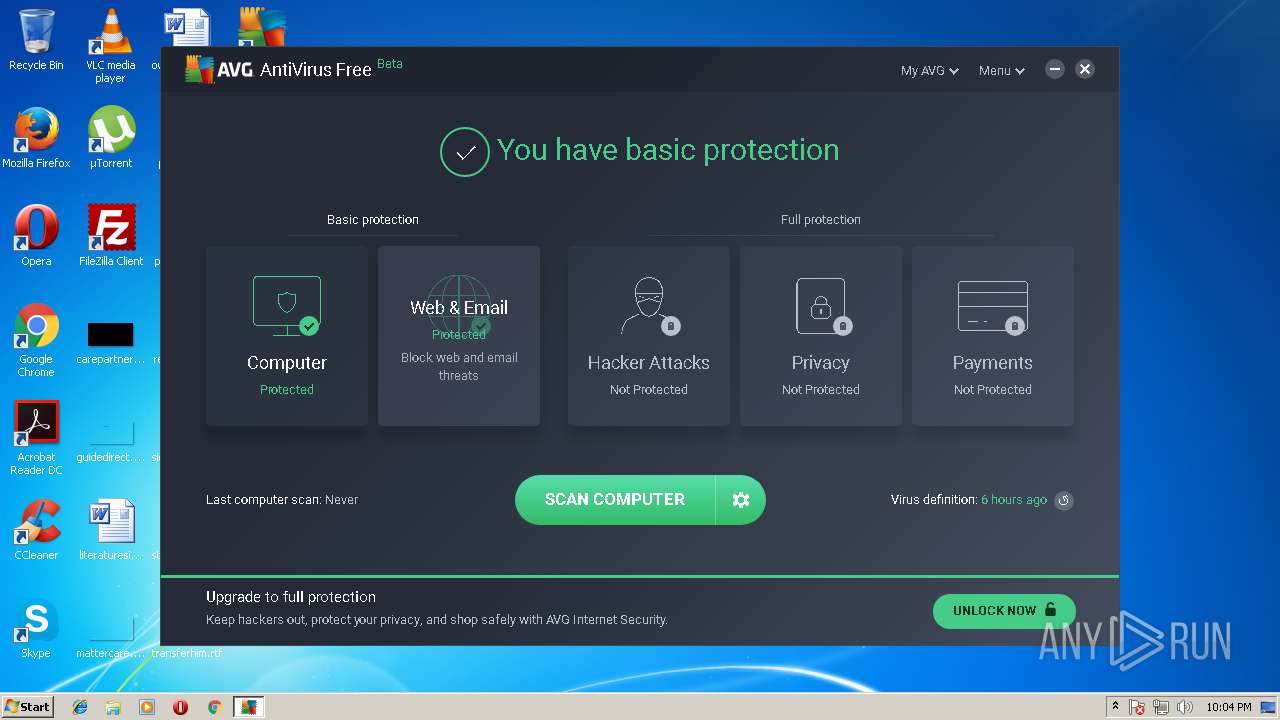
Task: Select the Skype desktop icon
Action: click(36, 628)
